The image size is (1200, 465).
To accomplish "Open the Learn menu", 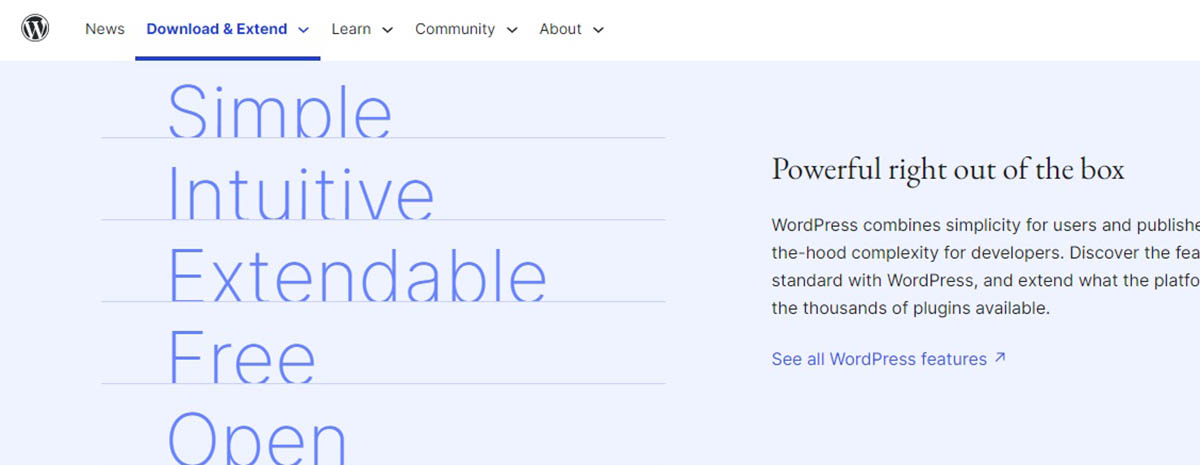I will point(351,29).
